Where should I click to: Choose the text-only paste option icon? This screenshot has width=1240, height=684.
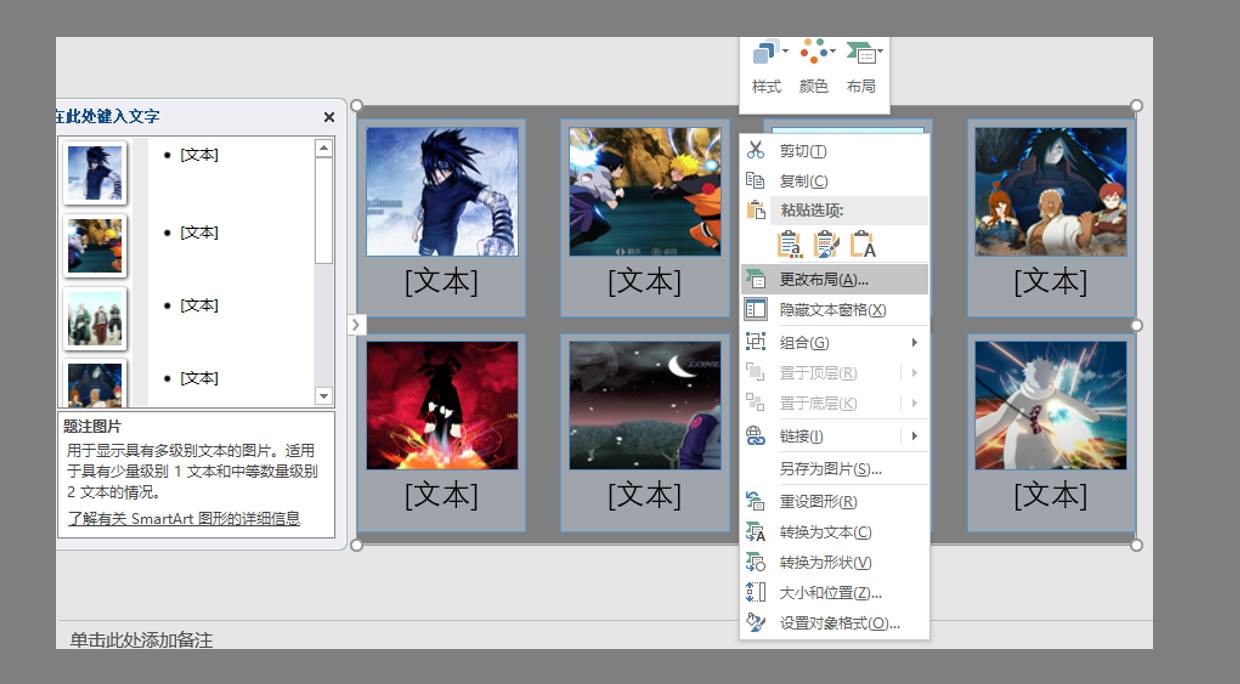[862, 243]
